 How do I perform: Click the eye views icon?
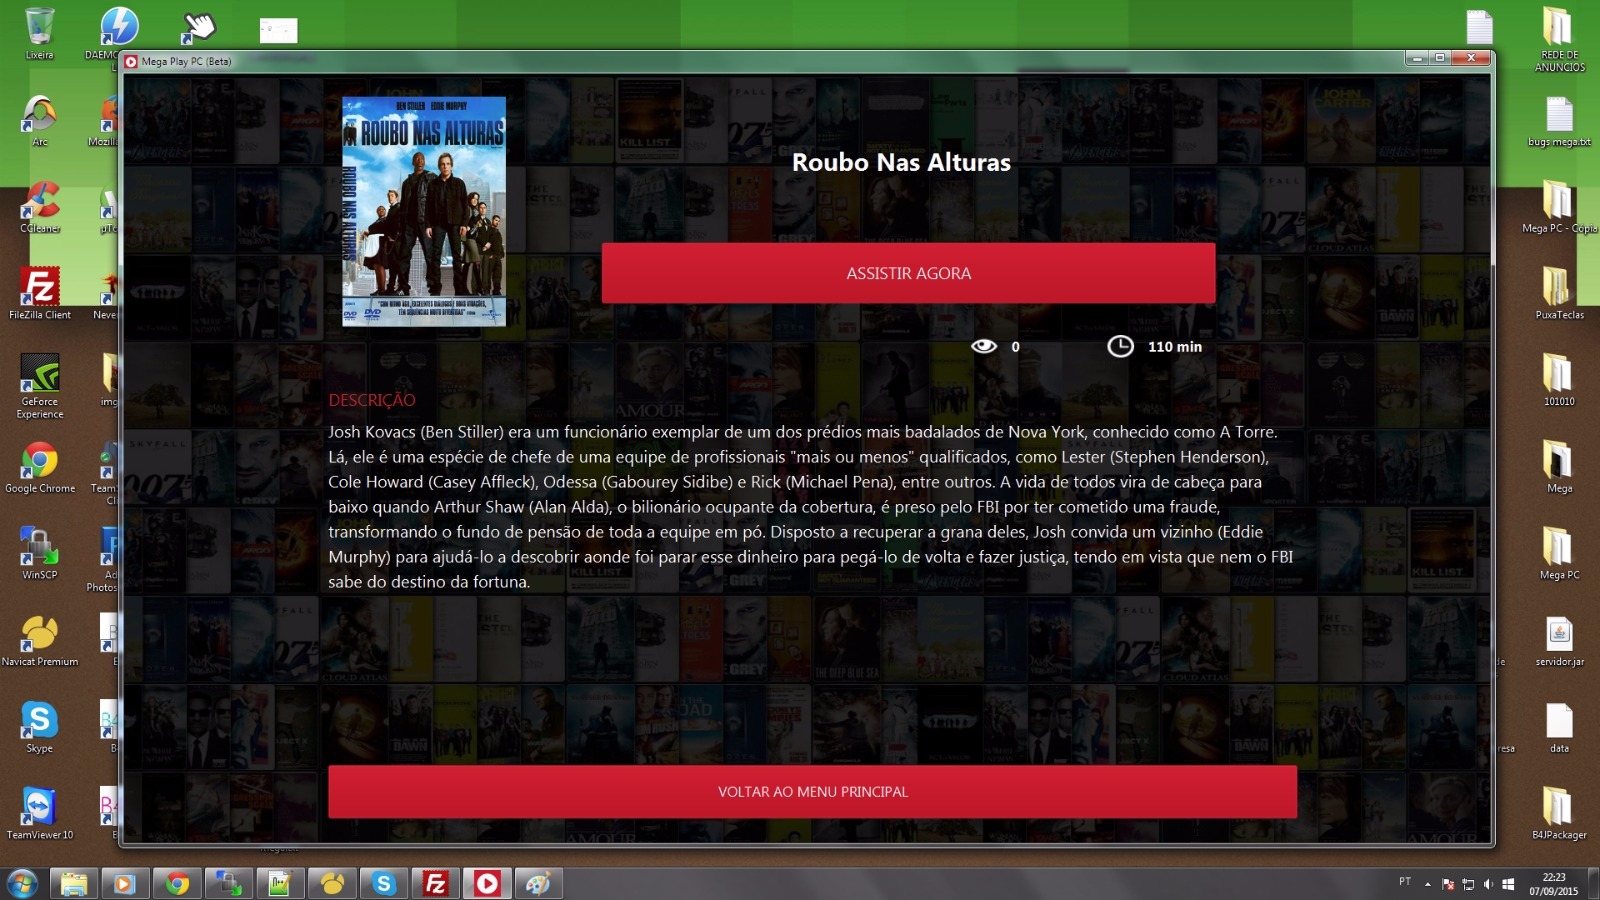[984, 346]
